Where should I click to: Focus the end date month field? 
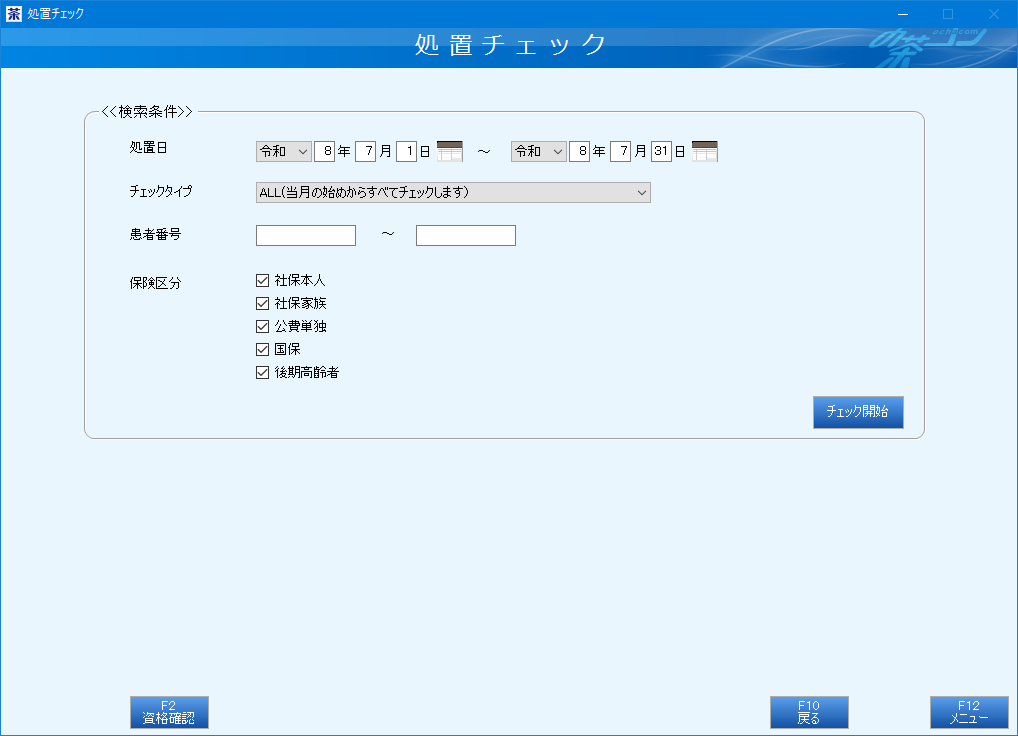coord(621,151)
